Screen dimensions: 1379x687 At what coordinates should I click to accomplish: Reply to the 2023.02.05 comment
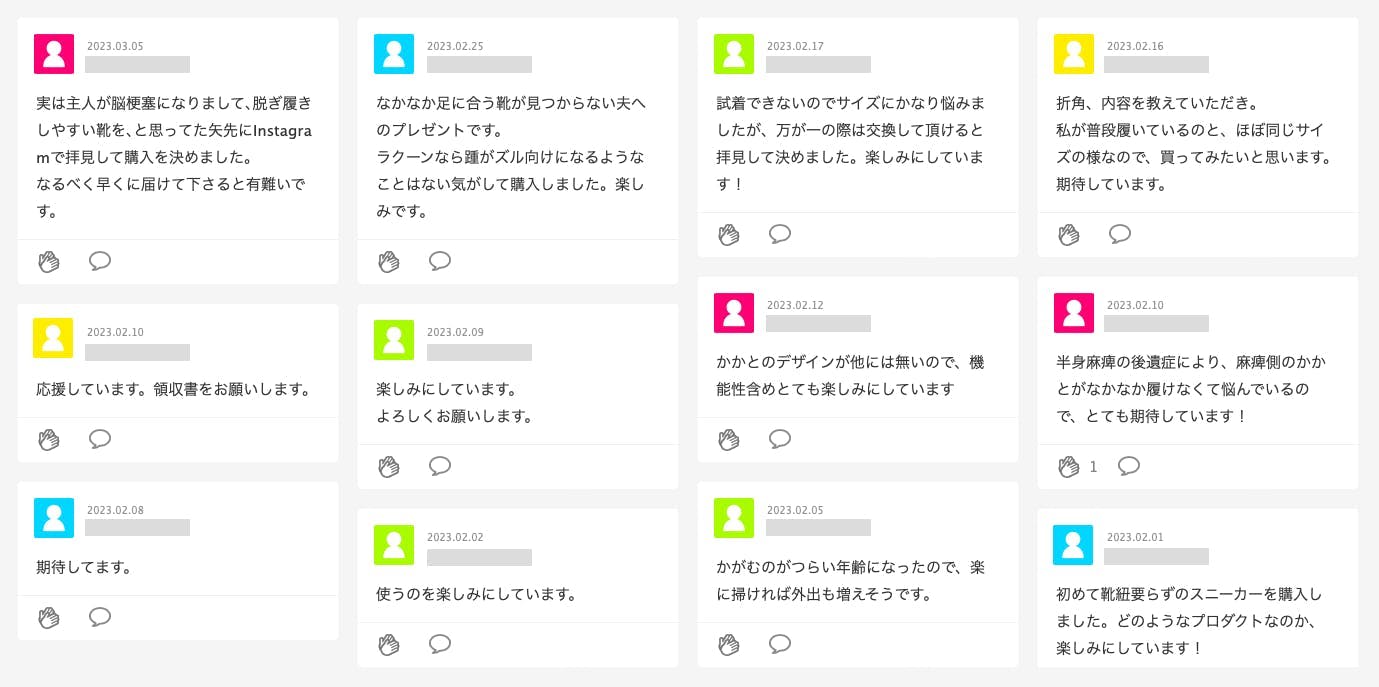780,644
